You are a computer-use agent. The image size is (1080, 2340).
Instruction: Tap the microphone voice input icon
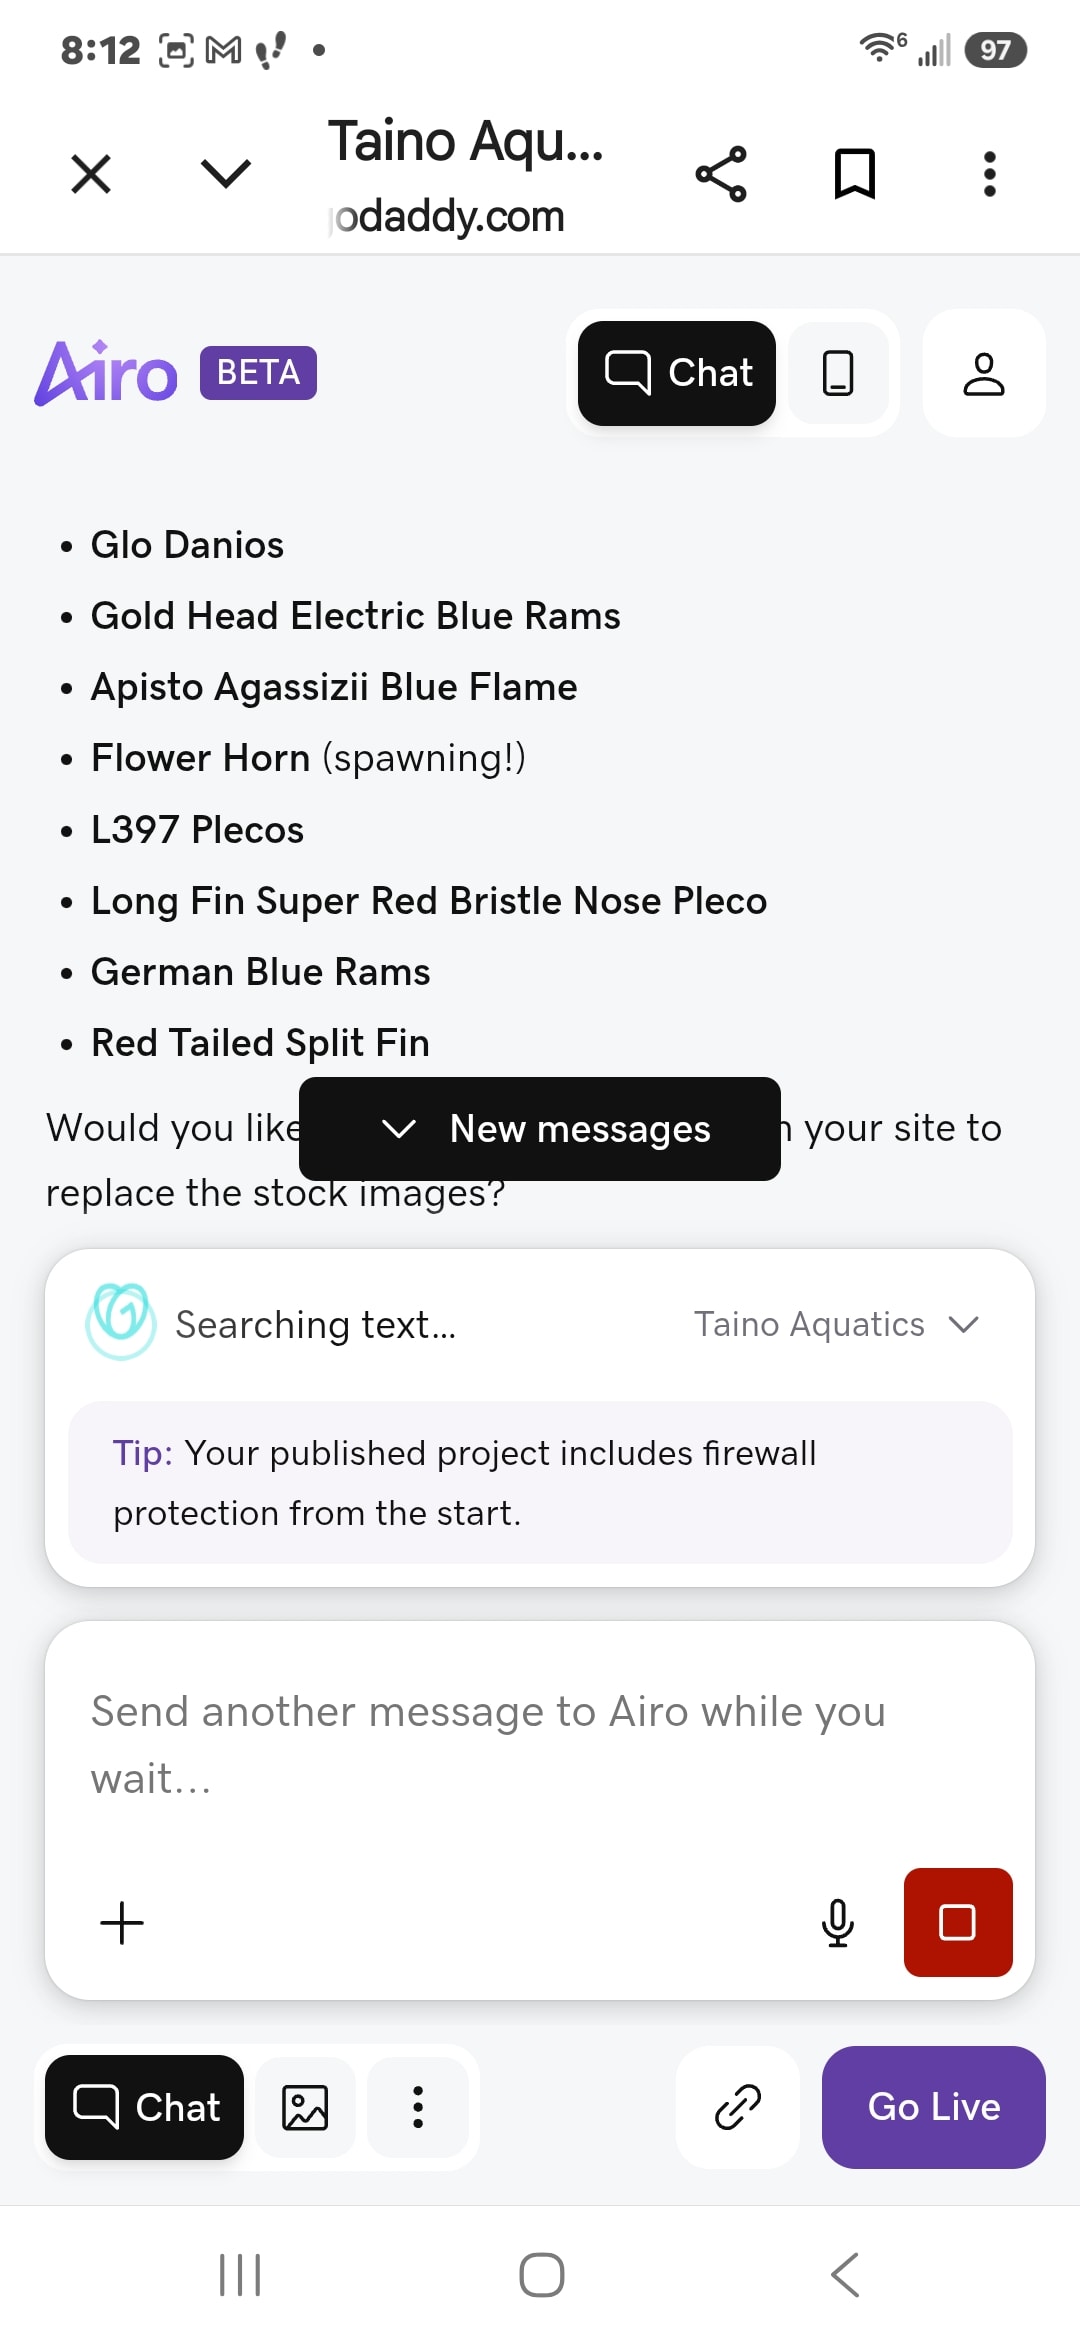[x=838, y=1922]
